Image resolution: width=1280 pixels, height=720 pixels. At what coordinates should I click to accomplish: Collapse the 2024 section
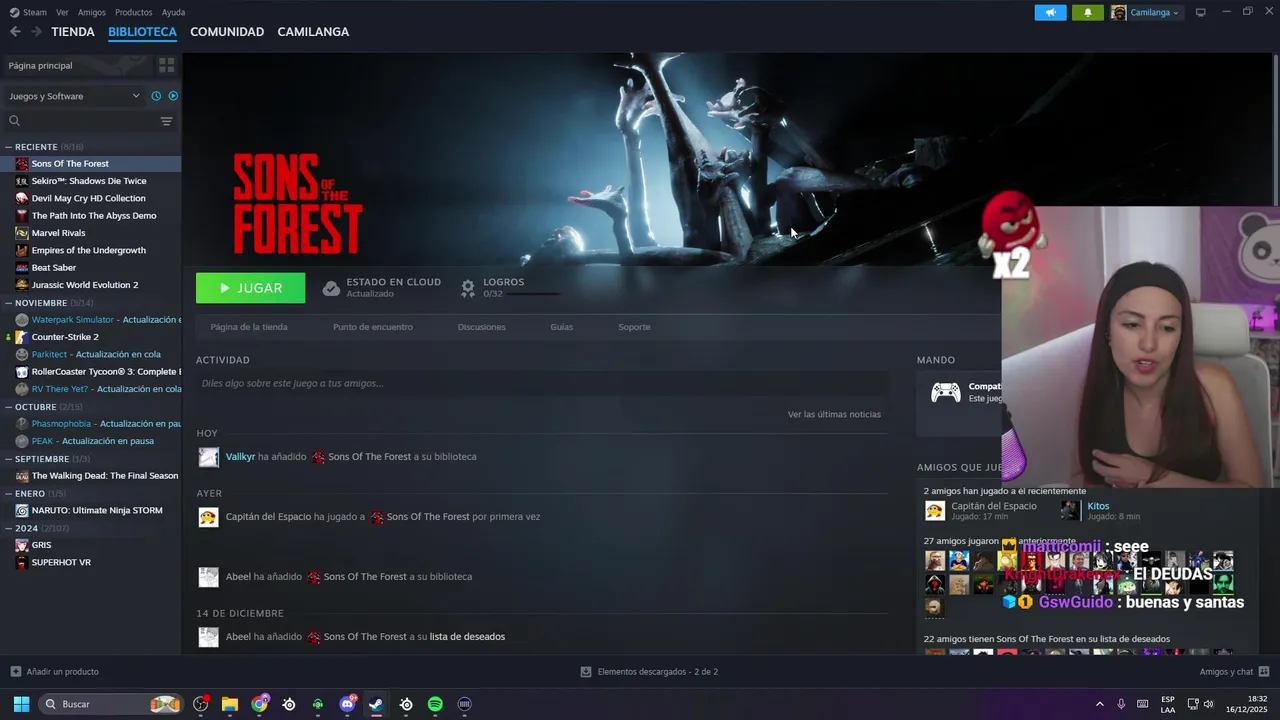[9, 528]
